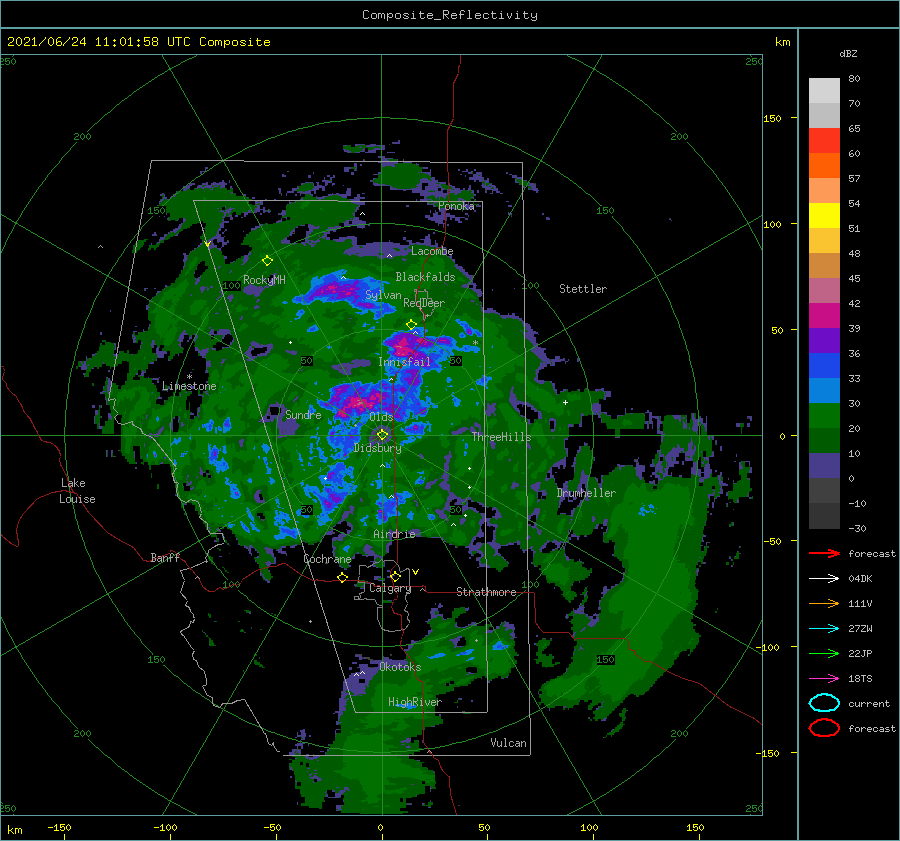The width and height of the screenshot is (900, 841).
Task: Click the white 04DK arrow in legend
Action: (824, 578)
